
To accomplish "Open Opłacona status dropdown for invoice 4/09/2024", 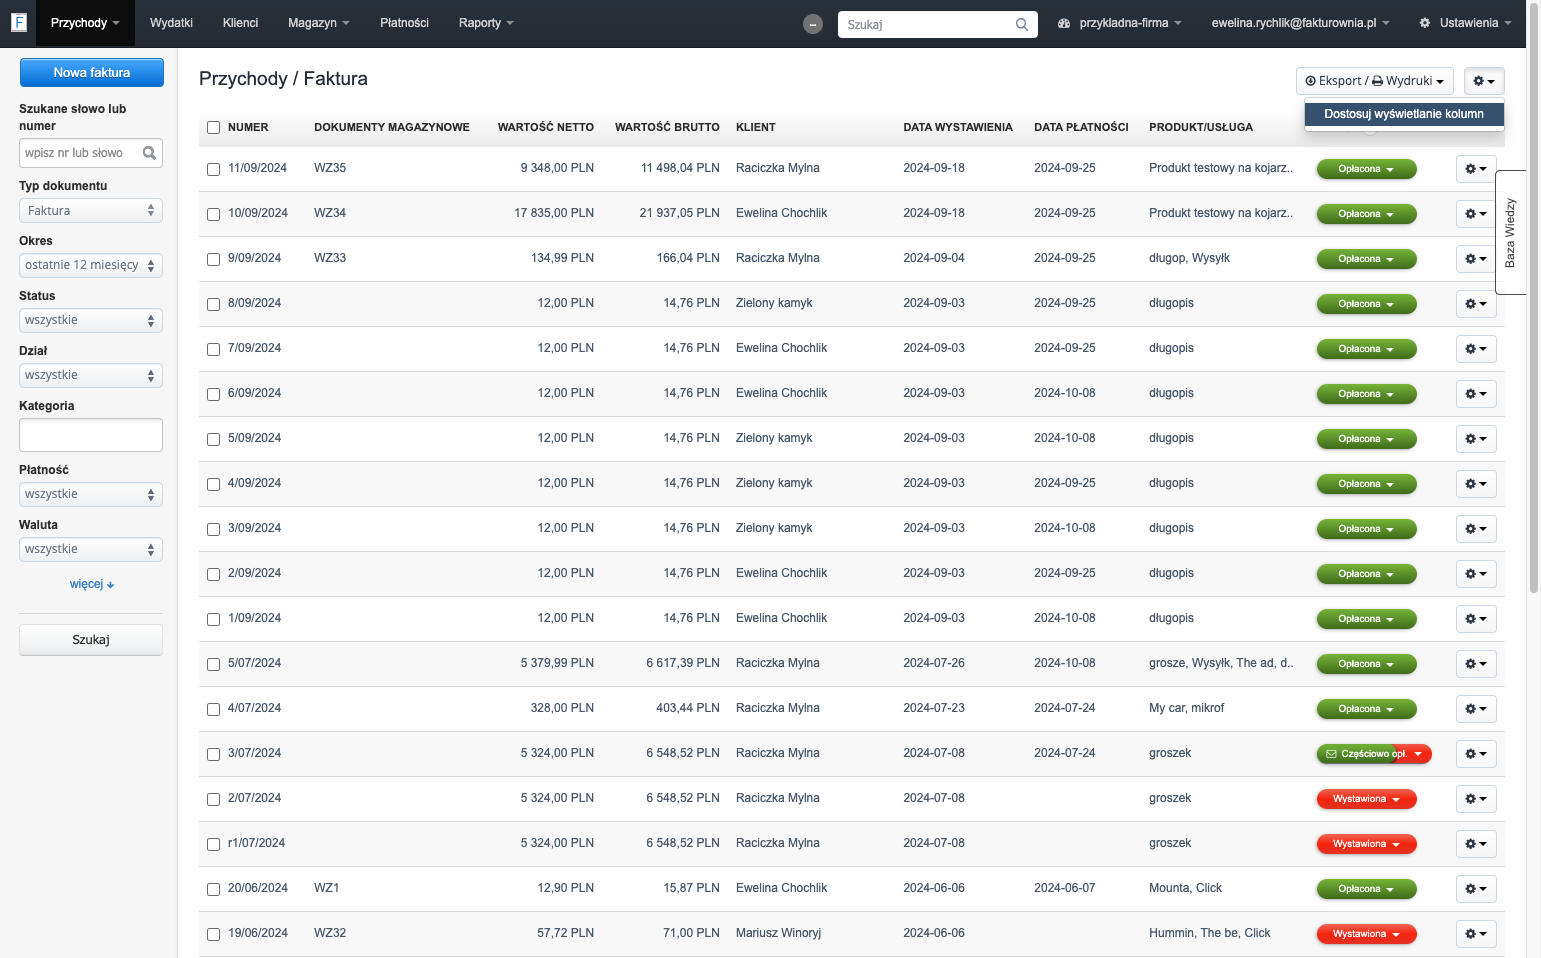I will 1366,484.
